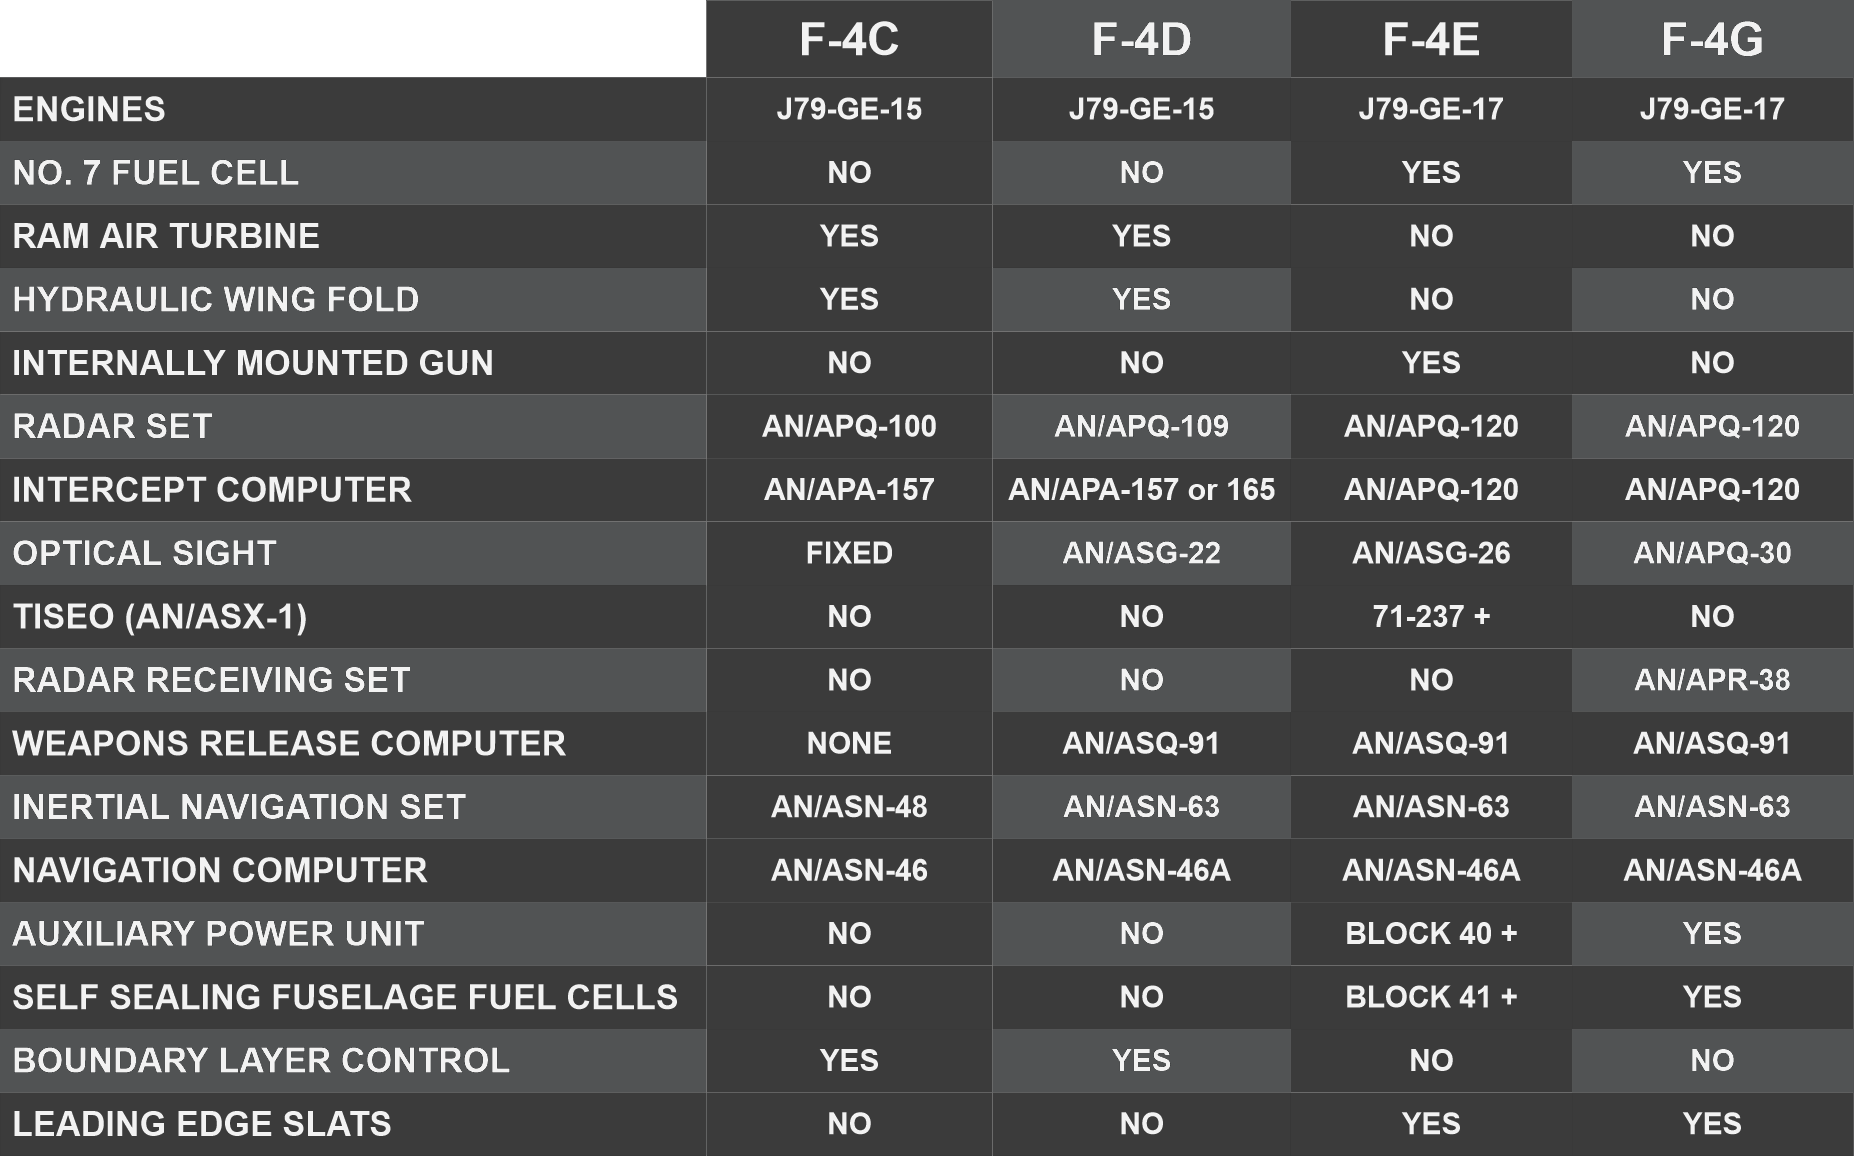Click the AUXILIARY POWER UNIT label
Screen dimensions: 1854x1156
218,934
